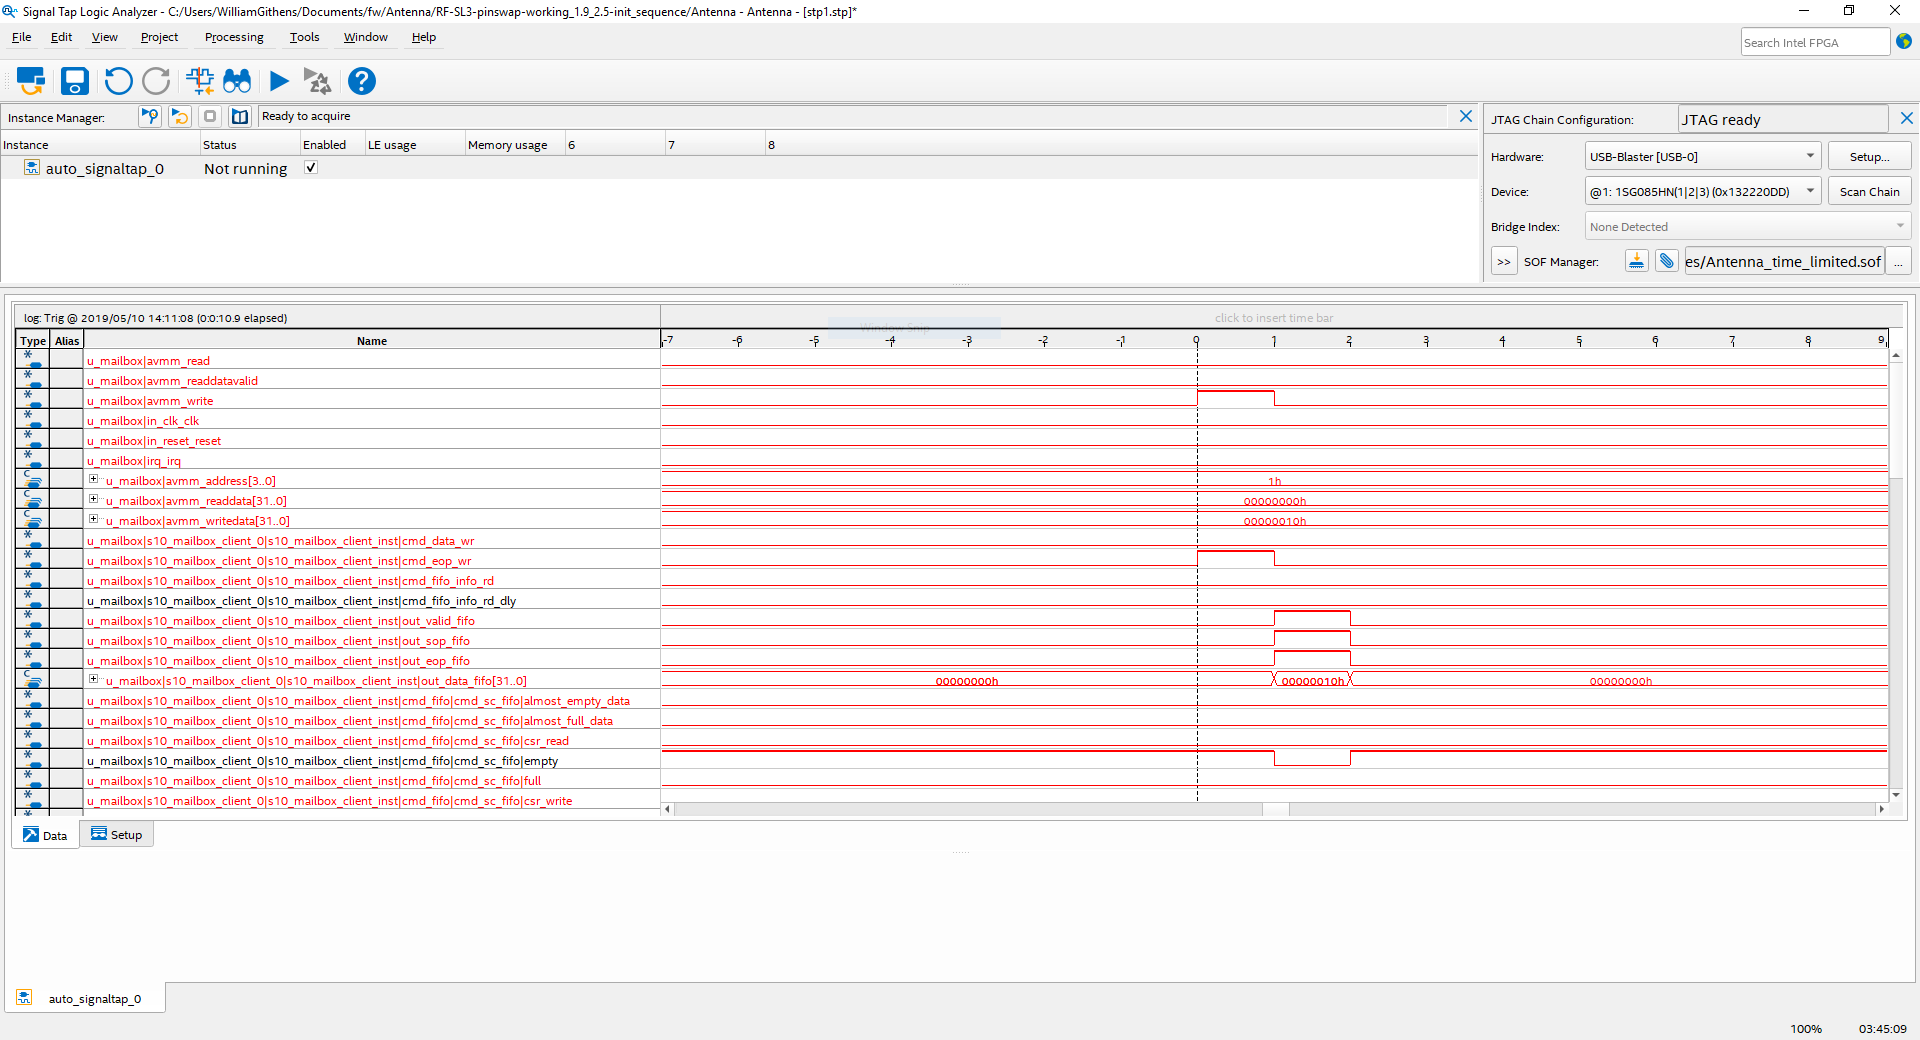Screen dimensions: 1920x1040
Task: Open the Tools menu
Action: pos(304,37)
